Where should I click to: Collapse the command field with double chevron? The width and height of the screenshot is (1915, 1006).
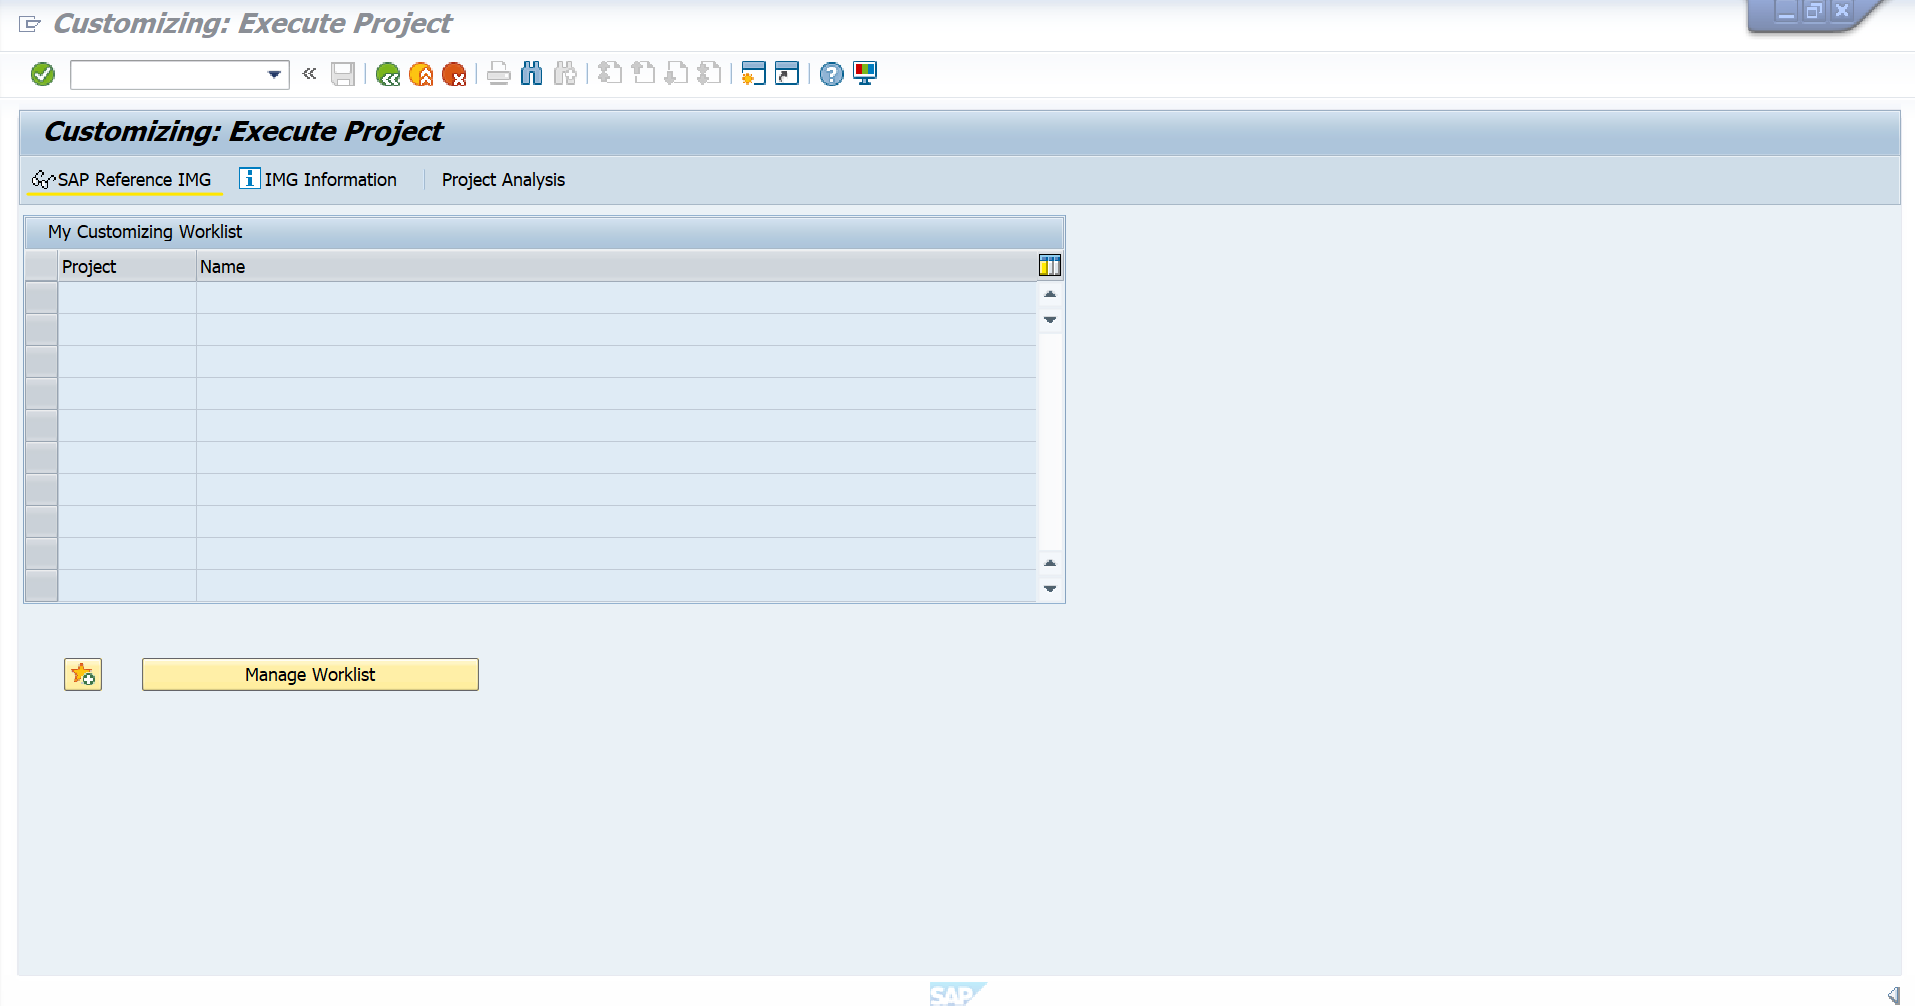(x=310, y=74)
